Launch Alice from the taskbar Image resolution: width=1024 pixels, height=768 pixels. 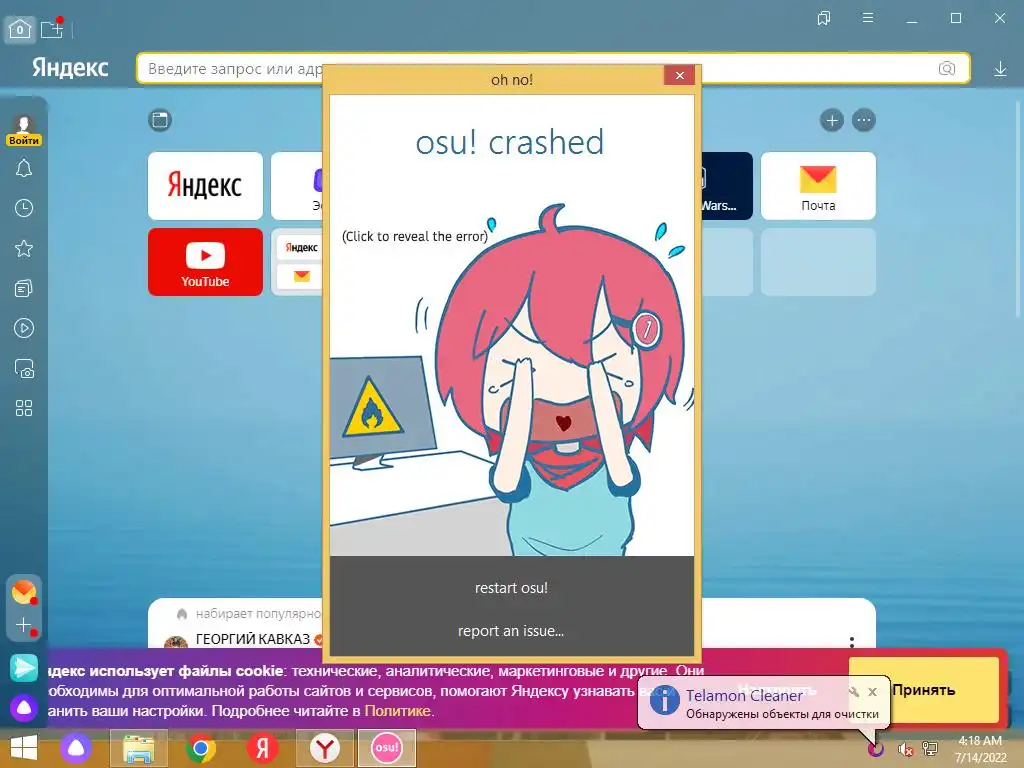76,748
